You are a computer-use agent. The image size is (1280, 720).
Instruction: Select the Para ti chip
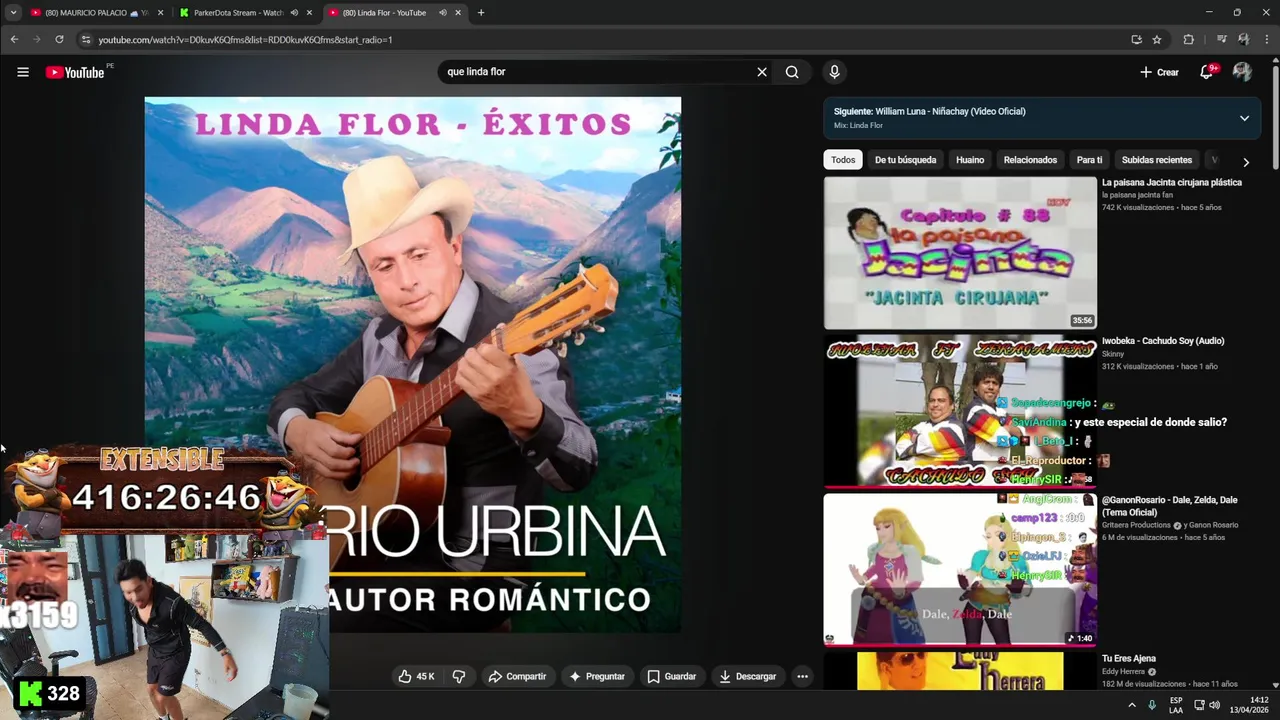[x=1089, y=160]
